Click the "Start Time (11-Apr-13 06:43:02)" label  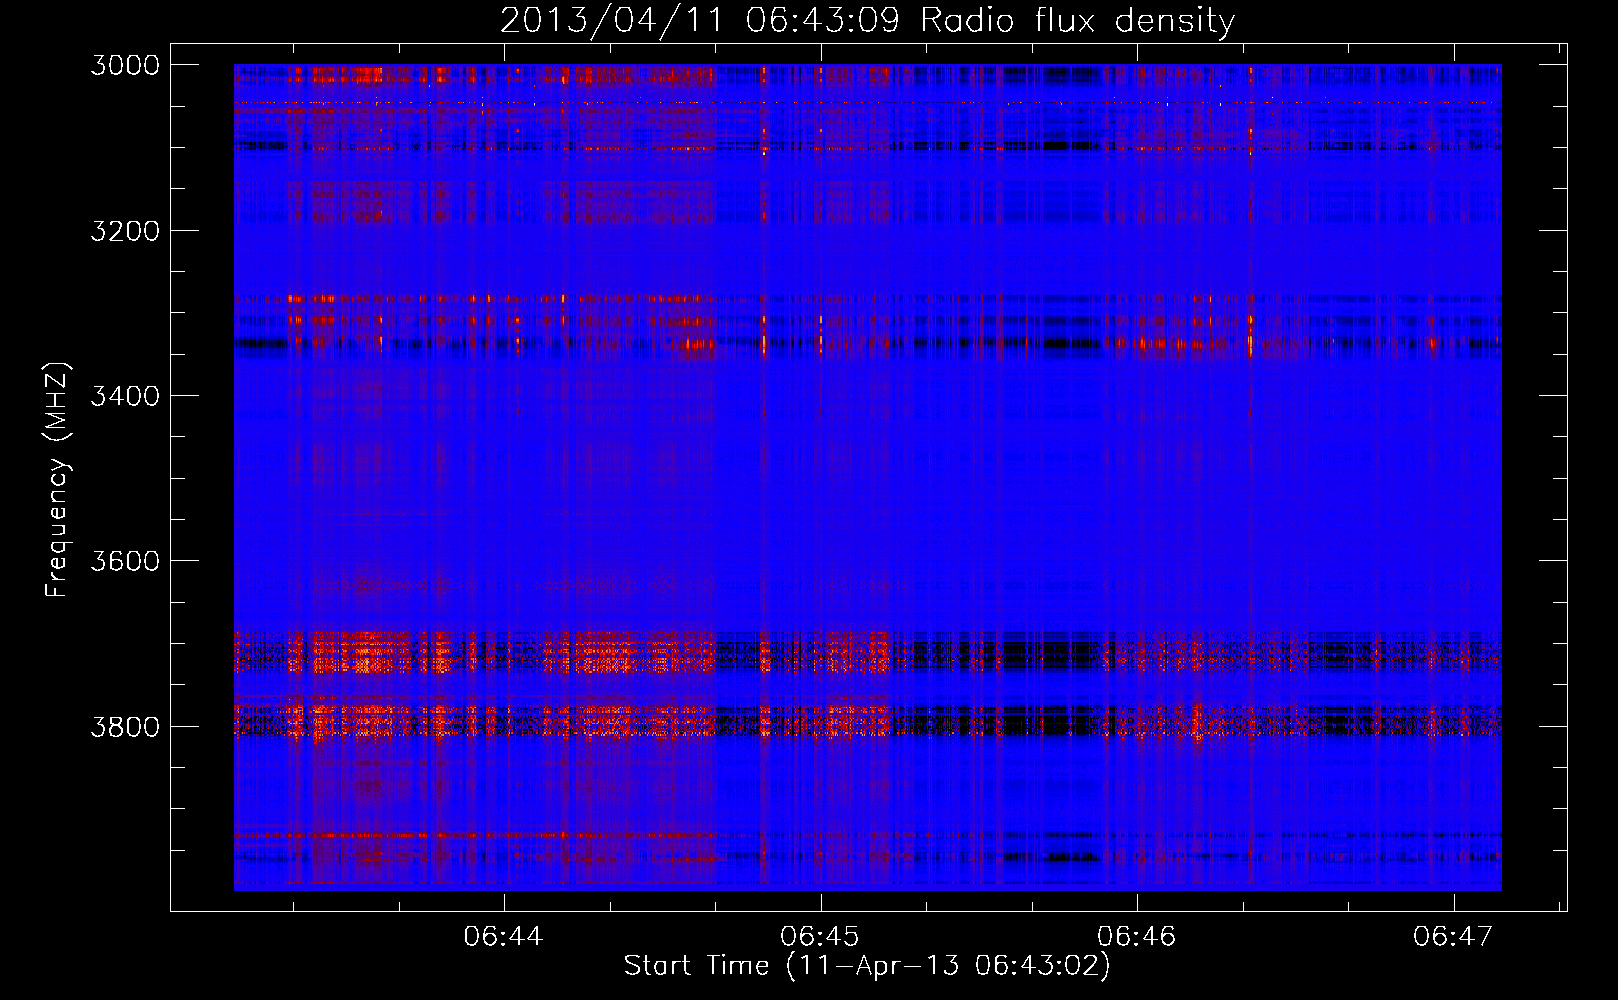click(867, 966)
